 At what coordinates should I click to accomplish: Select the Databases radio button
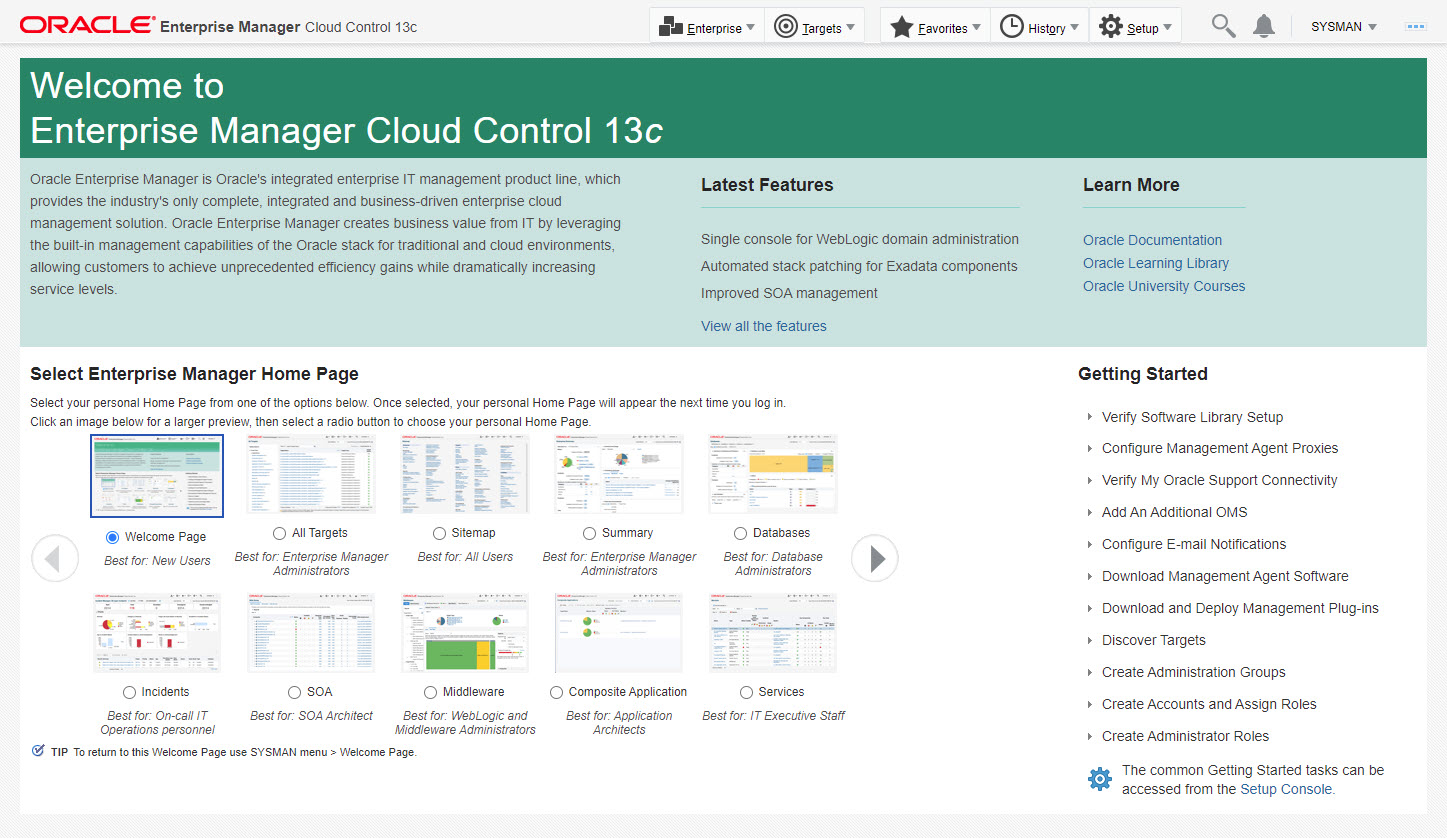point(740,533)
